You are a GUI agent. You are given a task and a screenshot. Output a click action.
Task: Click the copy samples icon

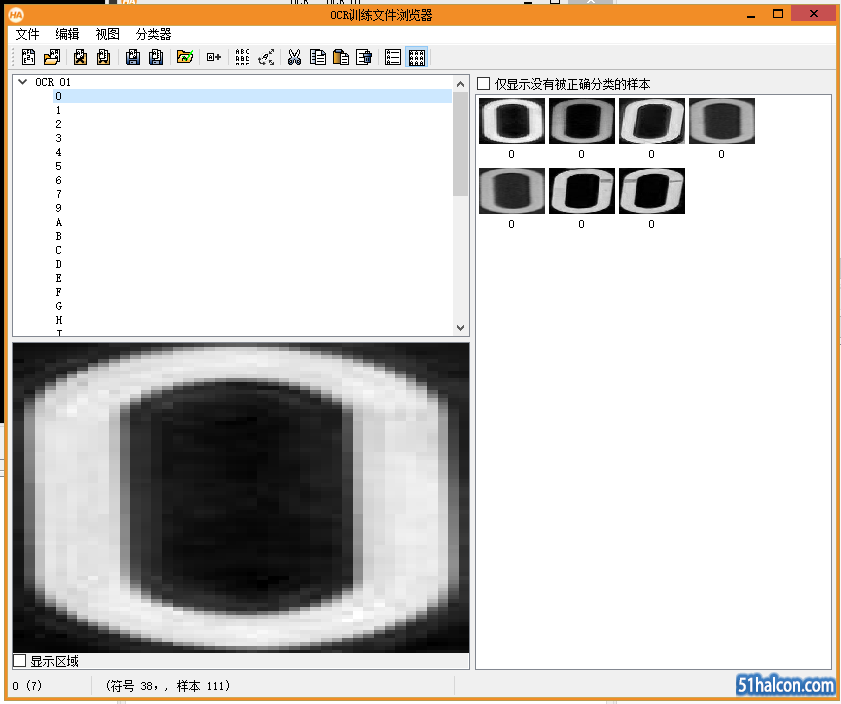(318, 57)
